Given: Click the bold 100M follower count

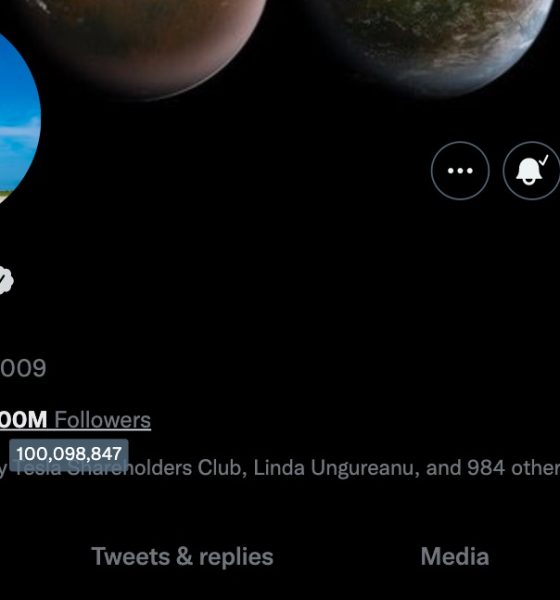Looking at the screenshot, I should click(x=23, y=419).
